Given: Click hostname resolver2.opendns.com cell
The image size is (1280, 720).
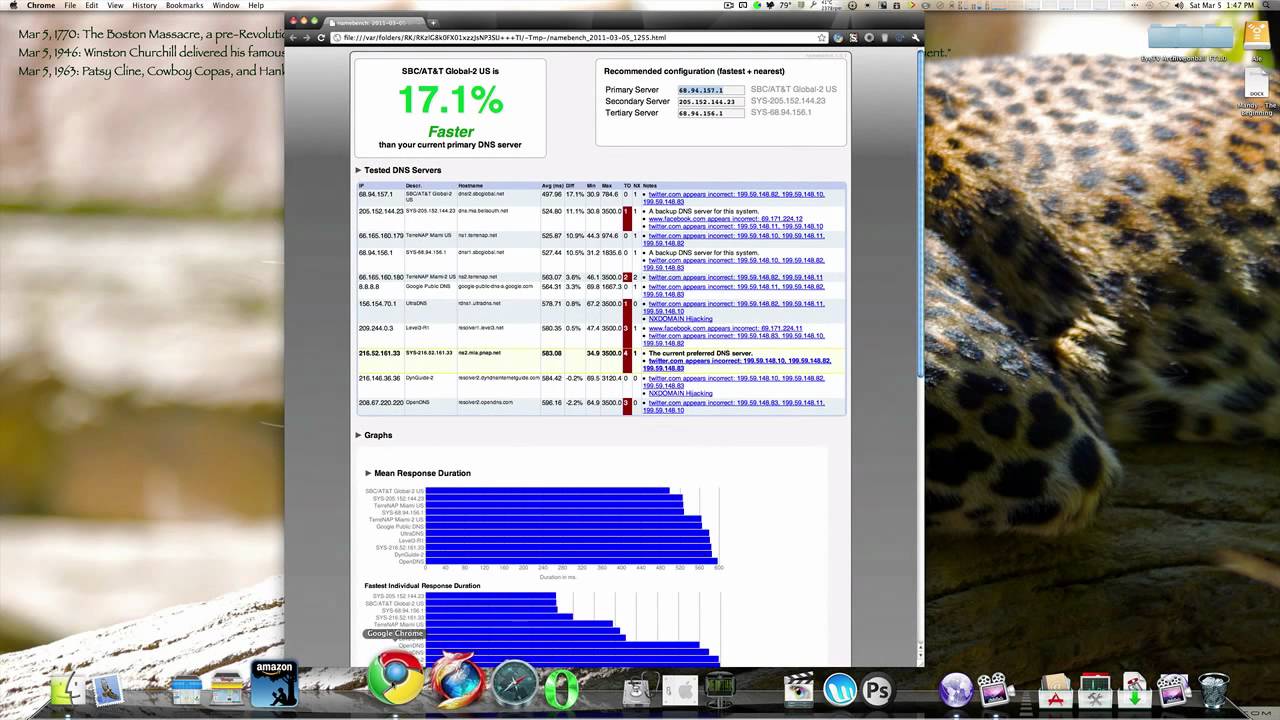Looking at the screenshot, I should point(485,402).
